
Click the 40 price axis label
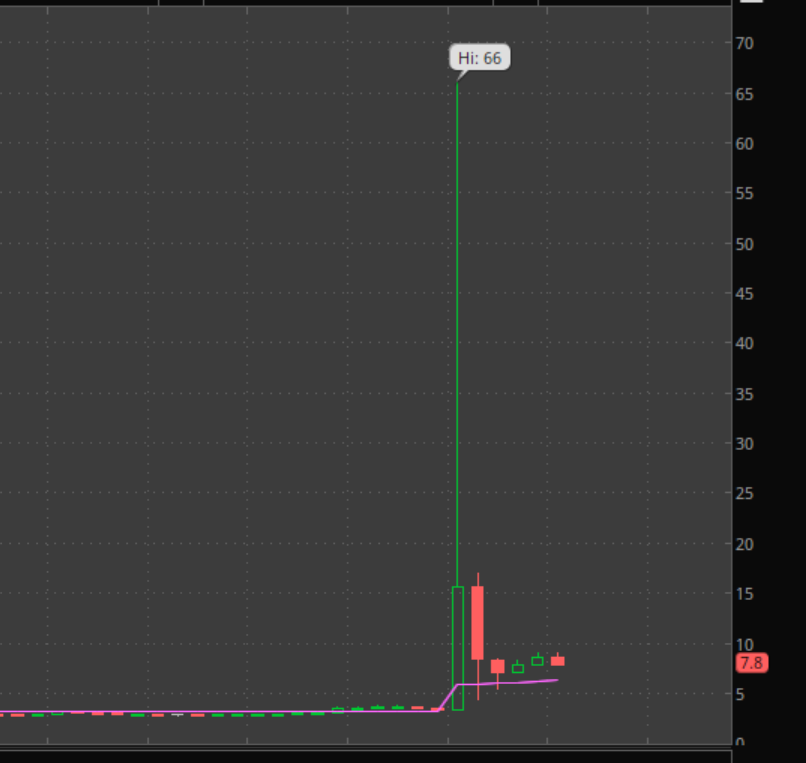tap(744, 343)
